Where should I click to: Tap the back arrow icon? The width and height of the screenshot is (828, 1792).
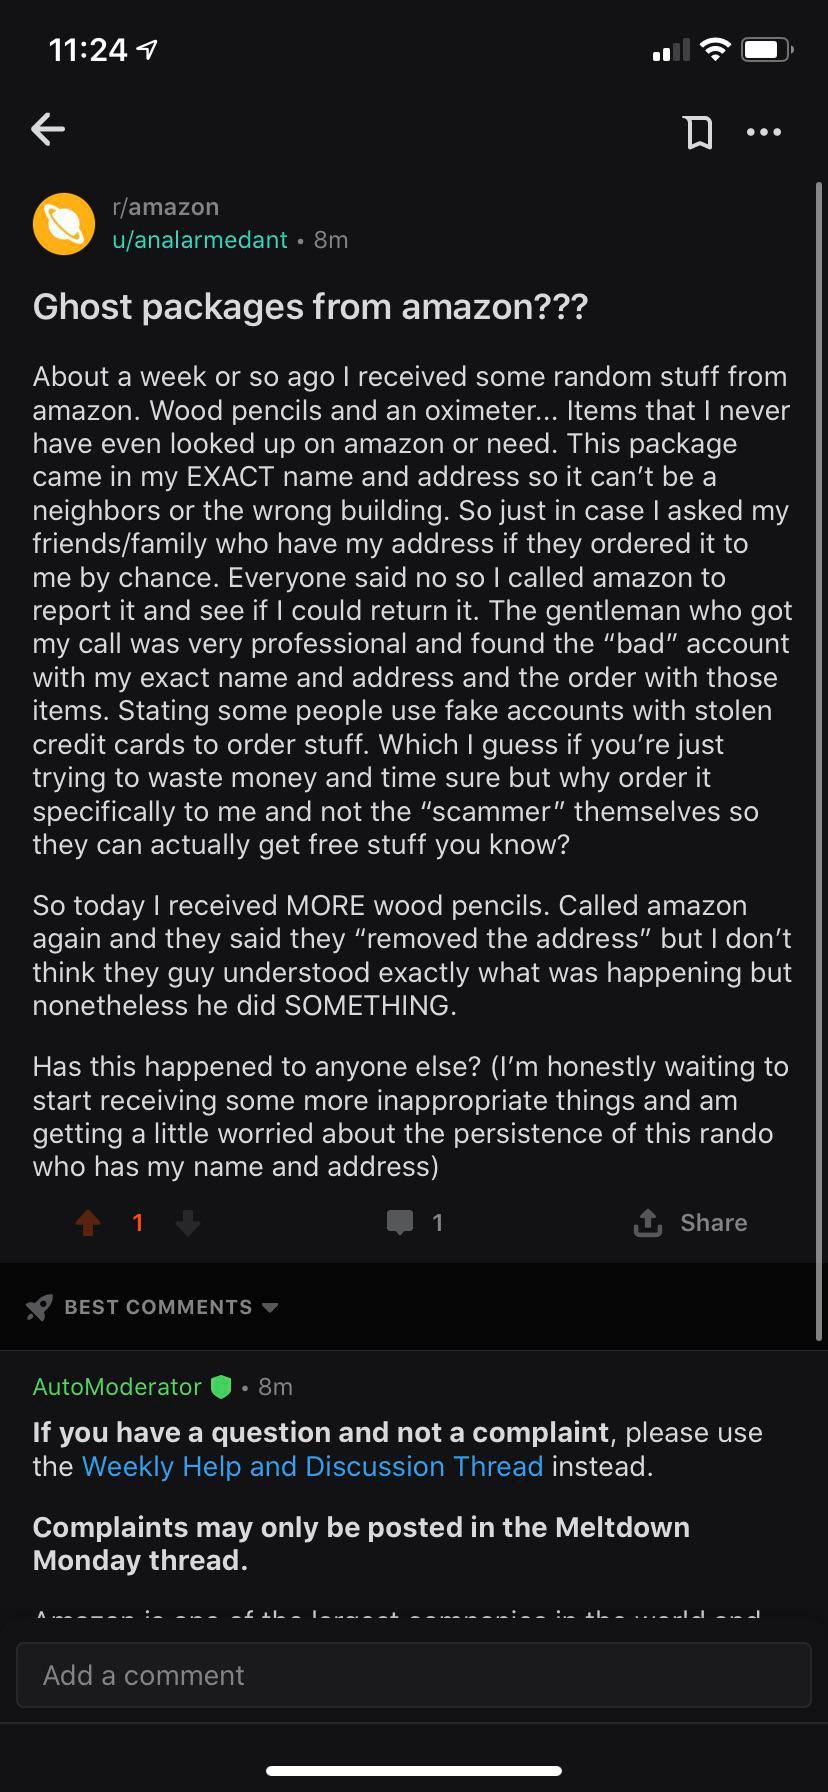[x=48, y=129]
